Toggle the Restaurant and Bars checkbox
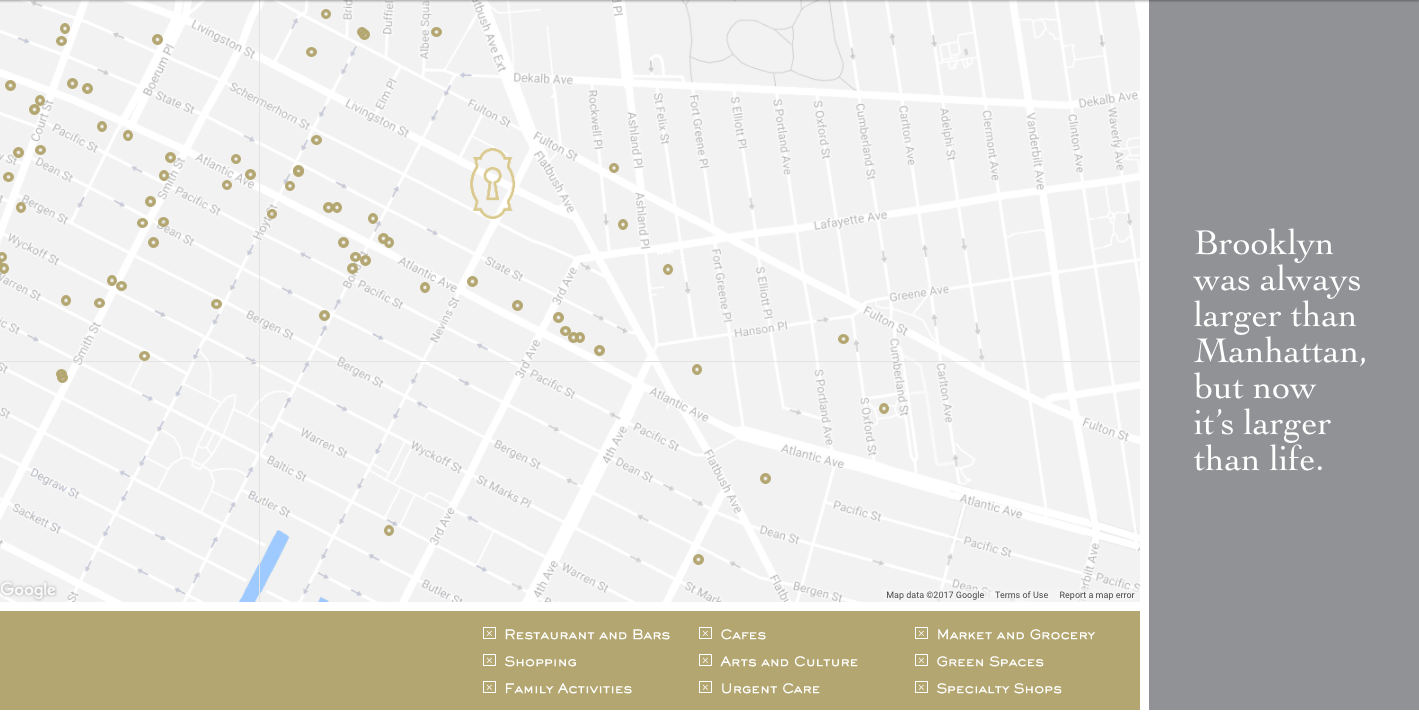This screenshot has width=1419, height=713. pyautogui.click(x=489, y=633)
